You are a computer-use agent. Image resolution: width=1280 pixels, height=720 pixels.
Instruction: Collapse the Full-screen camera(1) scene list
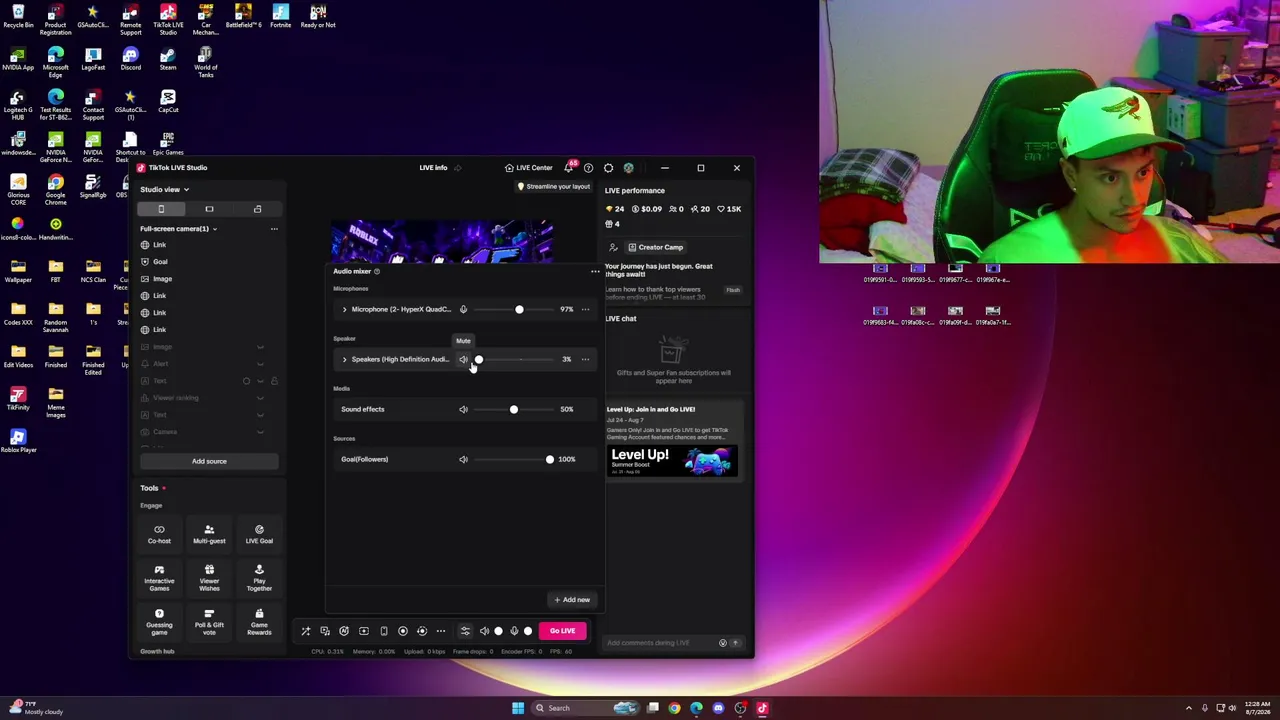pos(214,229)
